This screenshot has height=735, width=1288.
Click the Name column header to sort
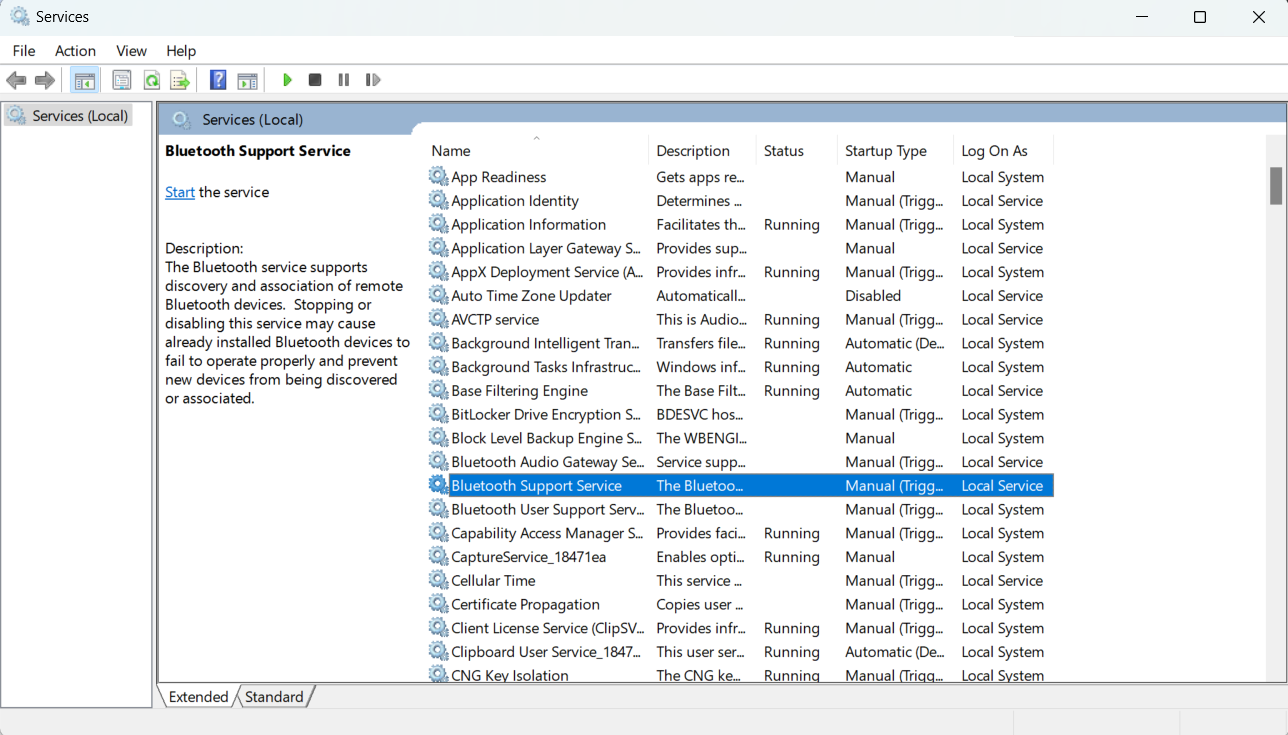[x=451, y=151]
